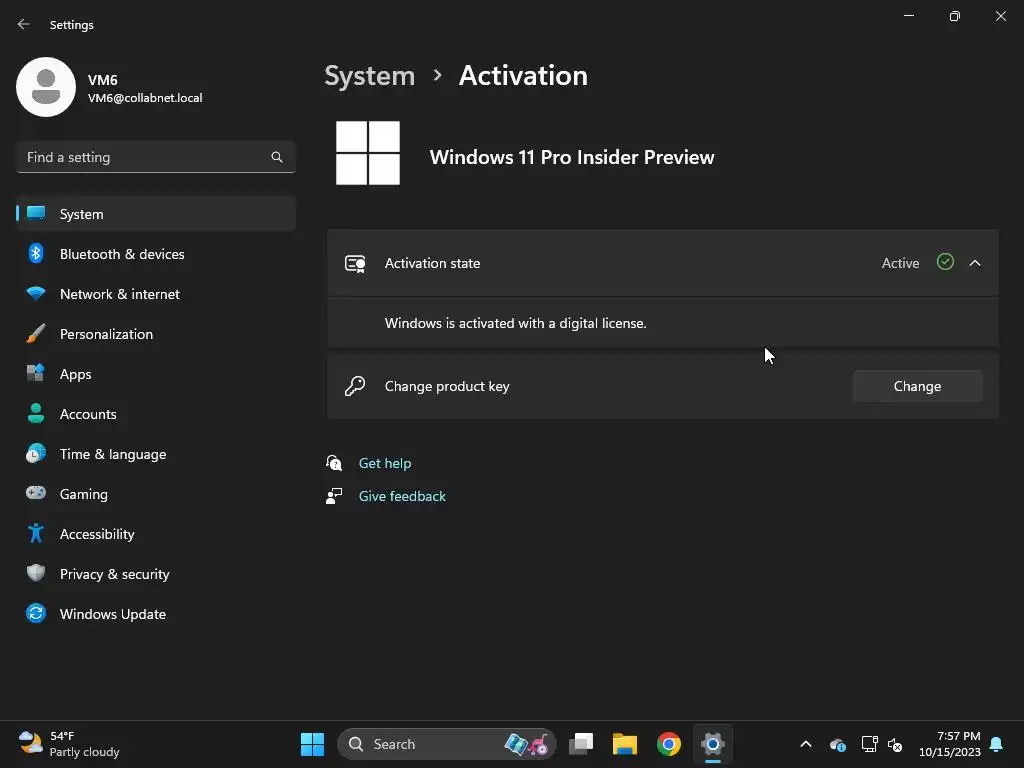Viewport: 1024px width, 768px height.
Task: Open the Get help link
Action: click(x=385, y=463)
